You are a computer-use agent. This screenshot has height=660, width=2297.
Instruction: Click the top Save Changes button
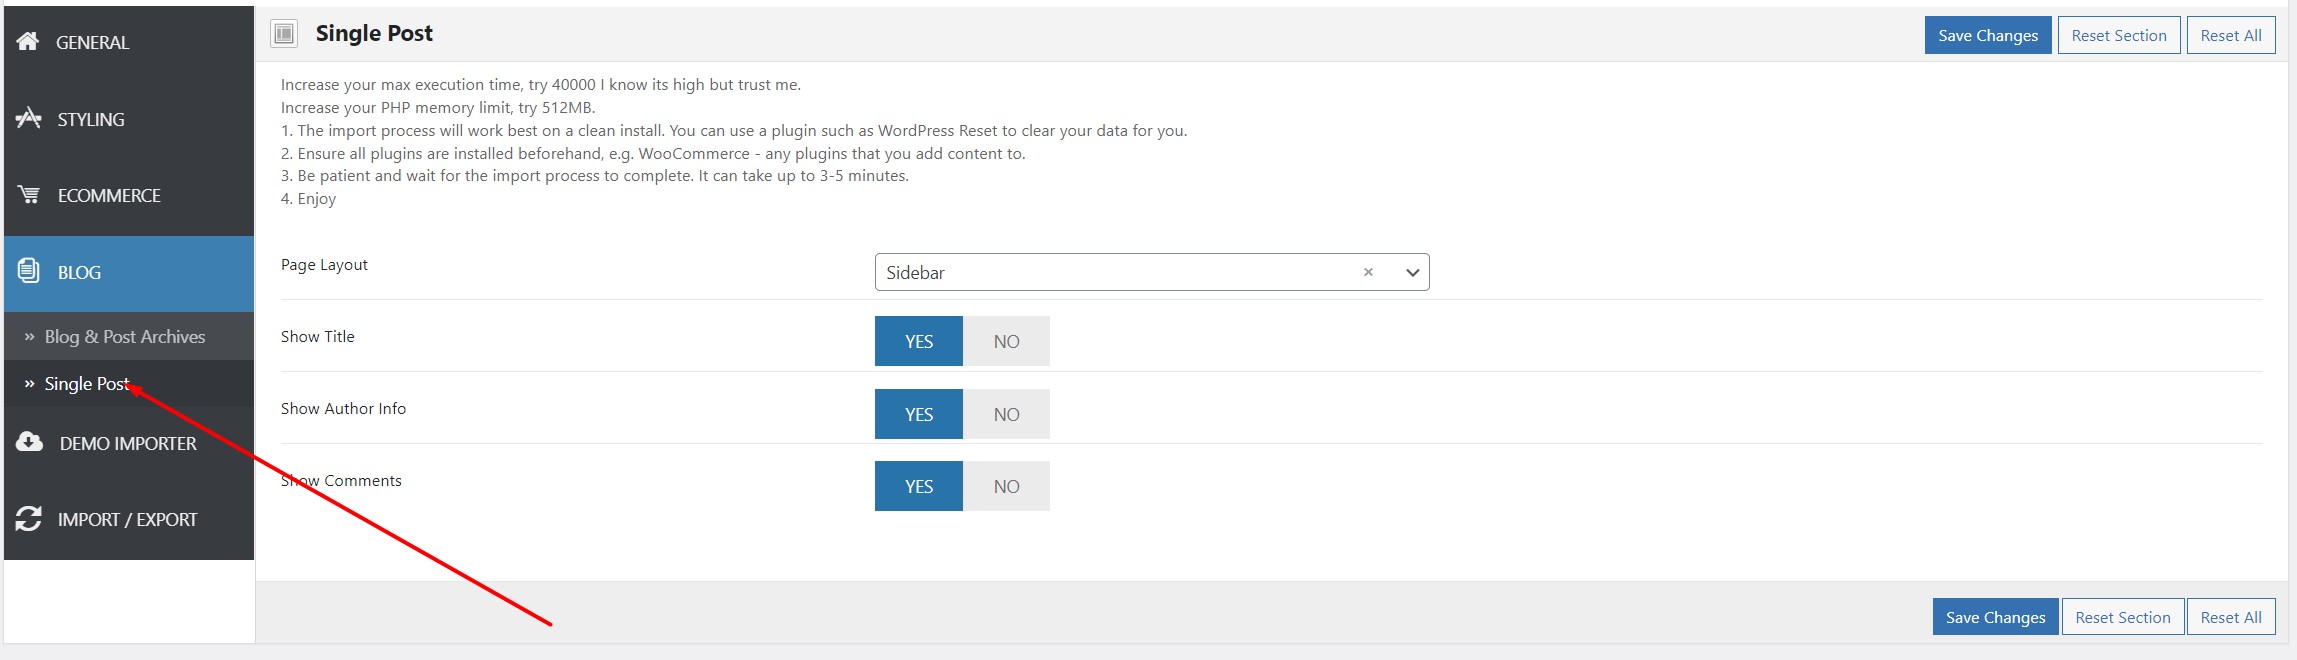1988,35
